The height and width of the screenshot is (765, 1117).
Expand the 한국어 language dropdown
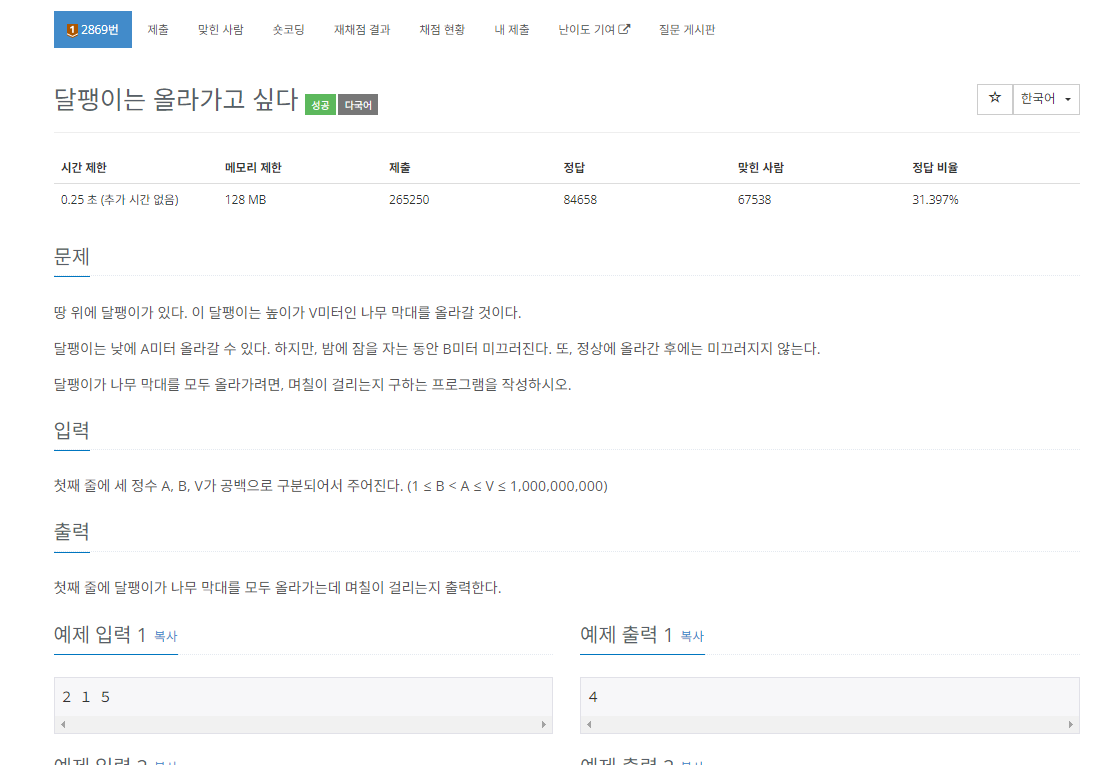coord(1046,99)
